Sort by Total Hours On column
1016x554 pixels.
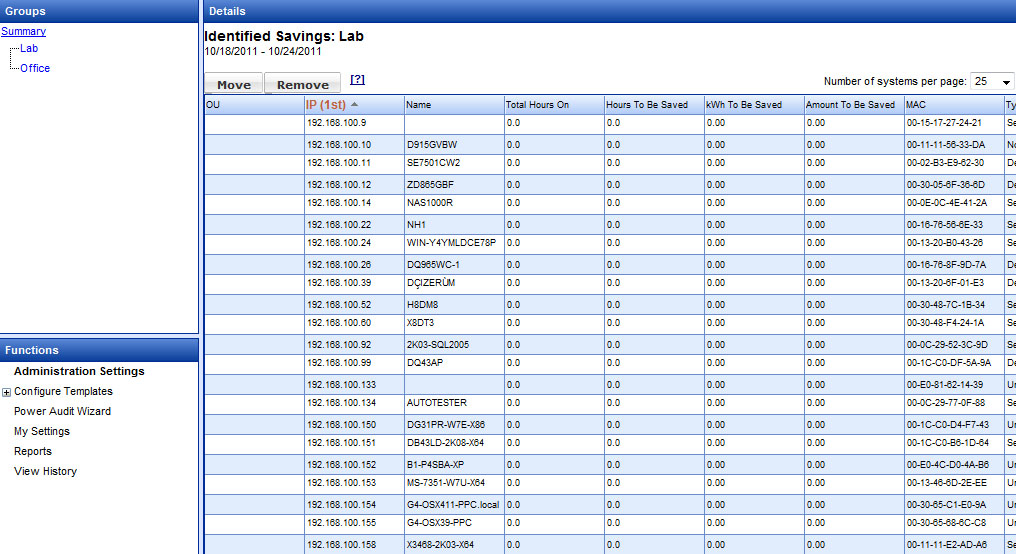pos(537,105)
